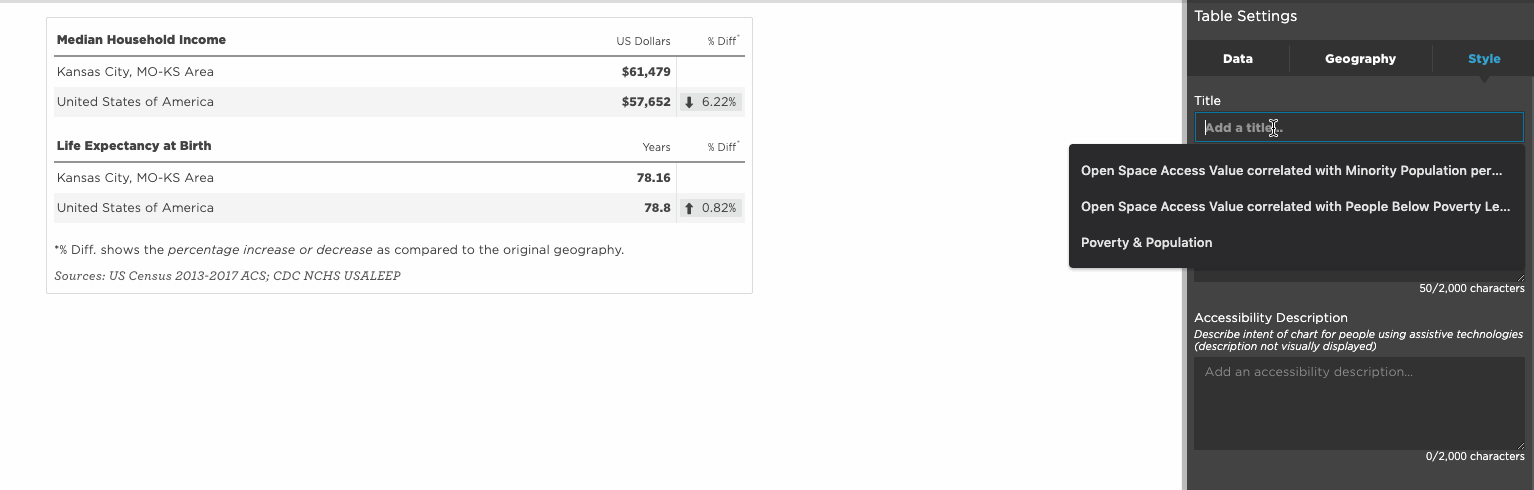
Task: Pick suggestion correlated with People Below Poverty
Action: (1296, 207)
